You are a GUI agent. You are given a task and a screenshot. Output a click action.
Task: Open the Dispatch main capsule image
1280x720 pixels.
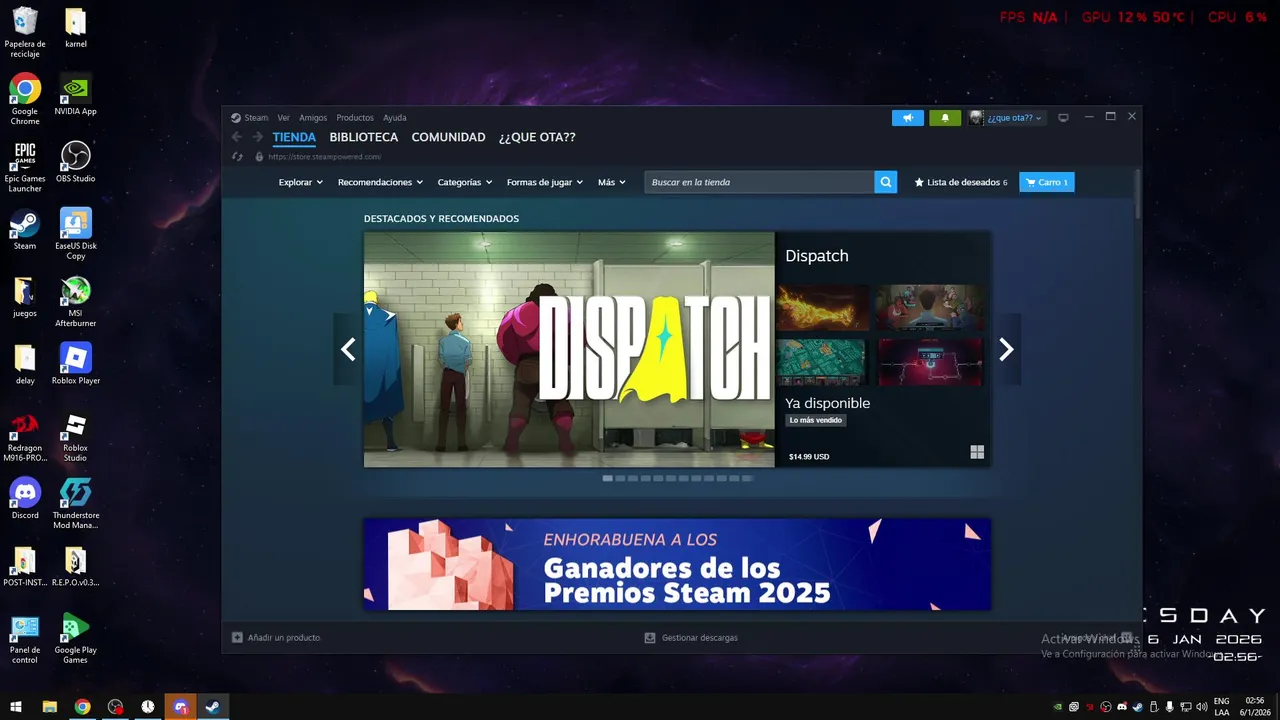coord(569,349)
